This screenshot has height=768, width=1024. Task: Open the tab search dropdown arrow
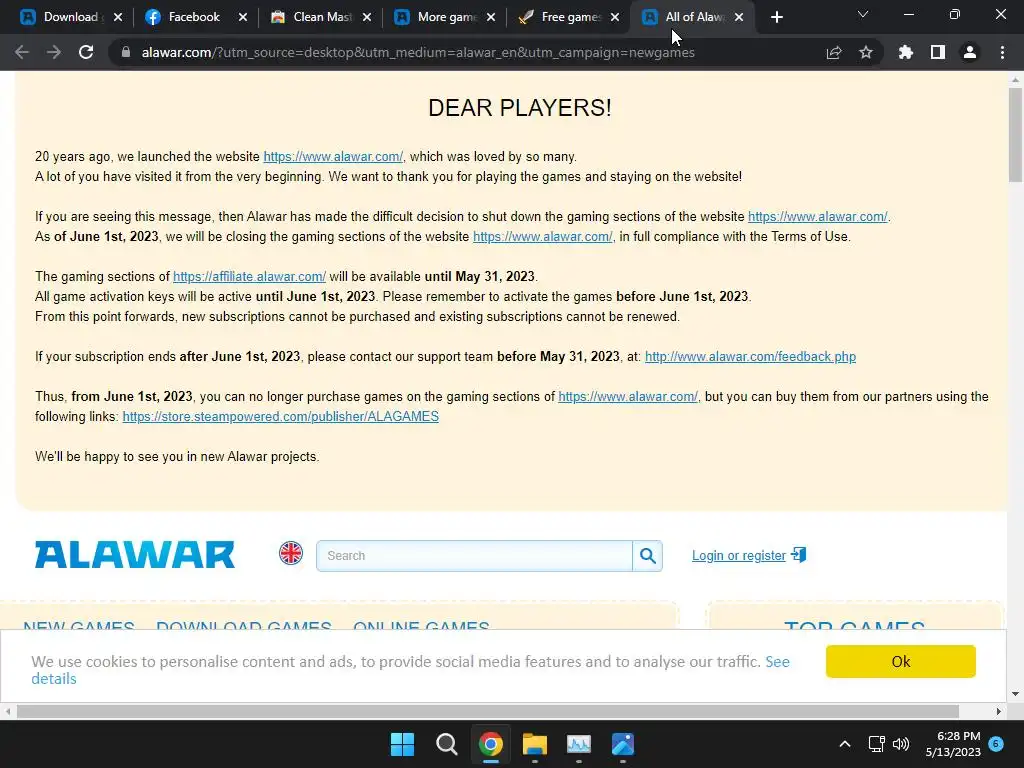863,14
